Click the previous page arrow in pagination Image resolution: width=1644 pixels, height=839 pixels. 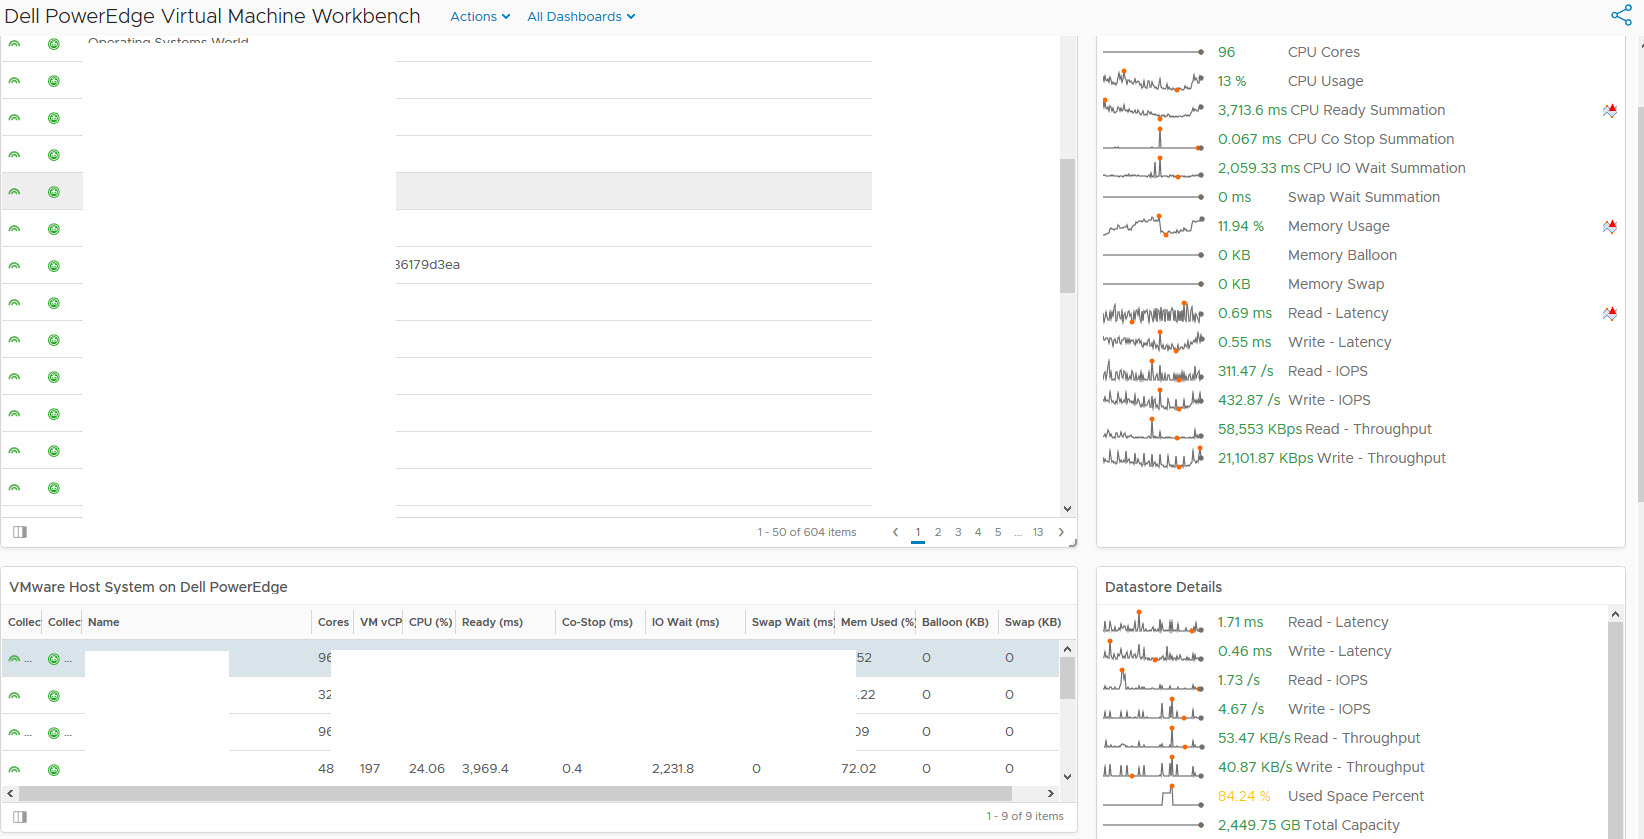[895, 532]
